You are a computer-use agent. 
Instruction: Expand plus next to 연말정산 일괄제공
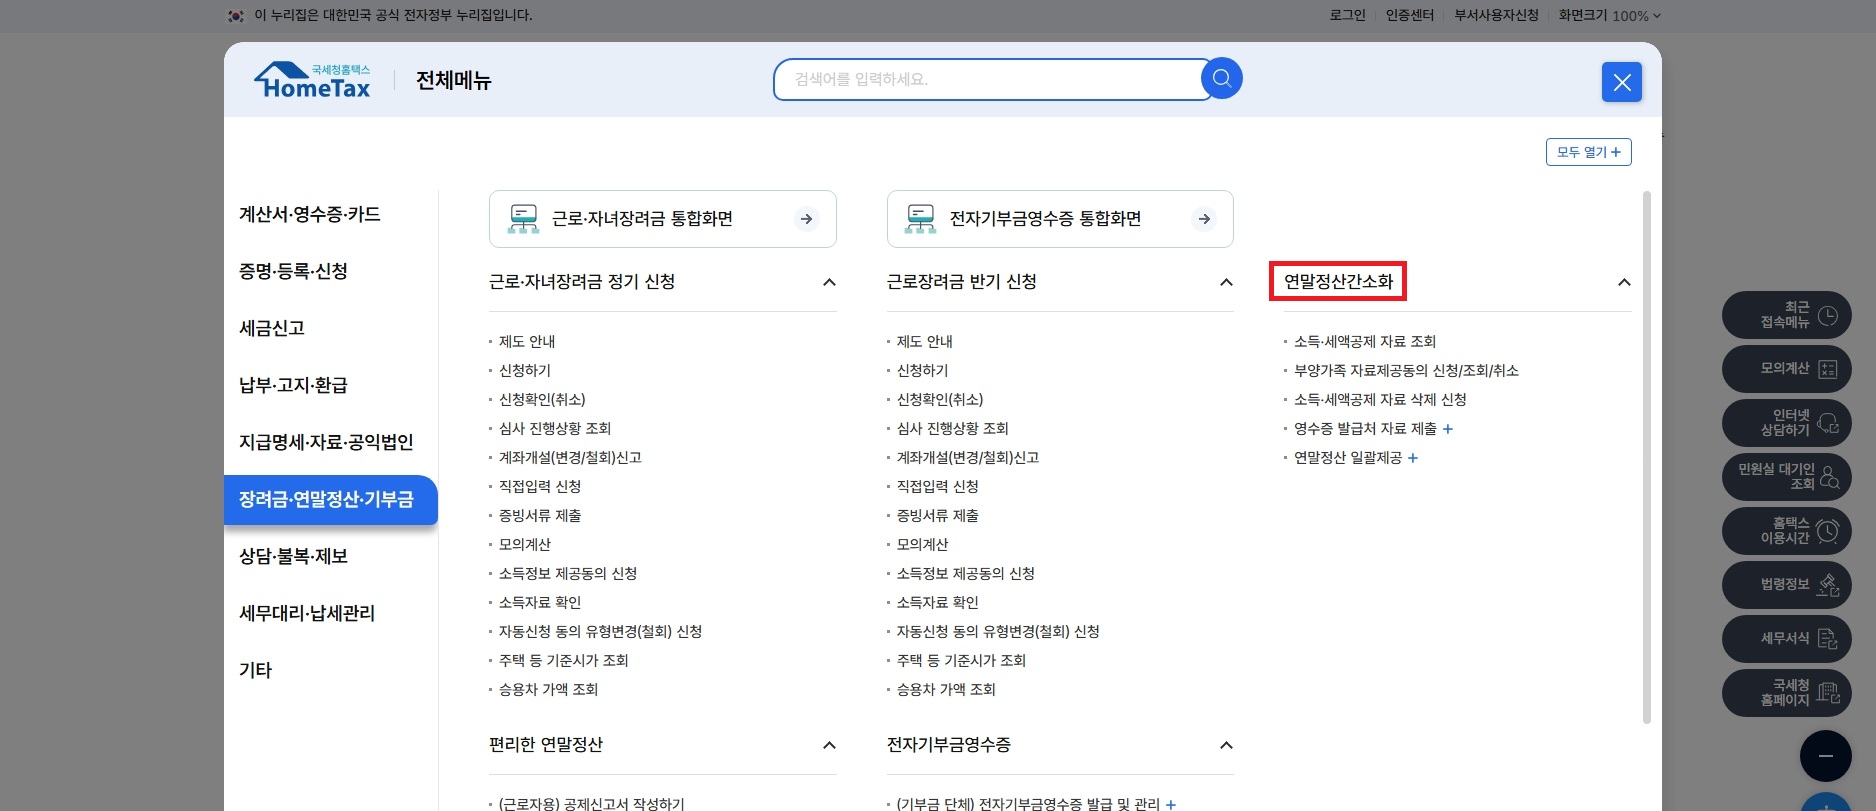(x=1413, y=458)
